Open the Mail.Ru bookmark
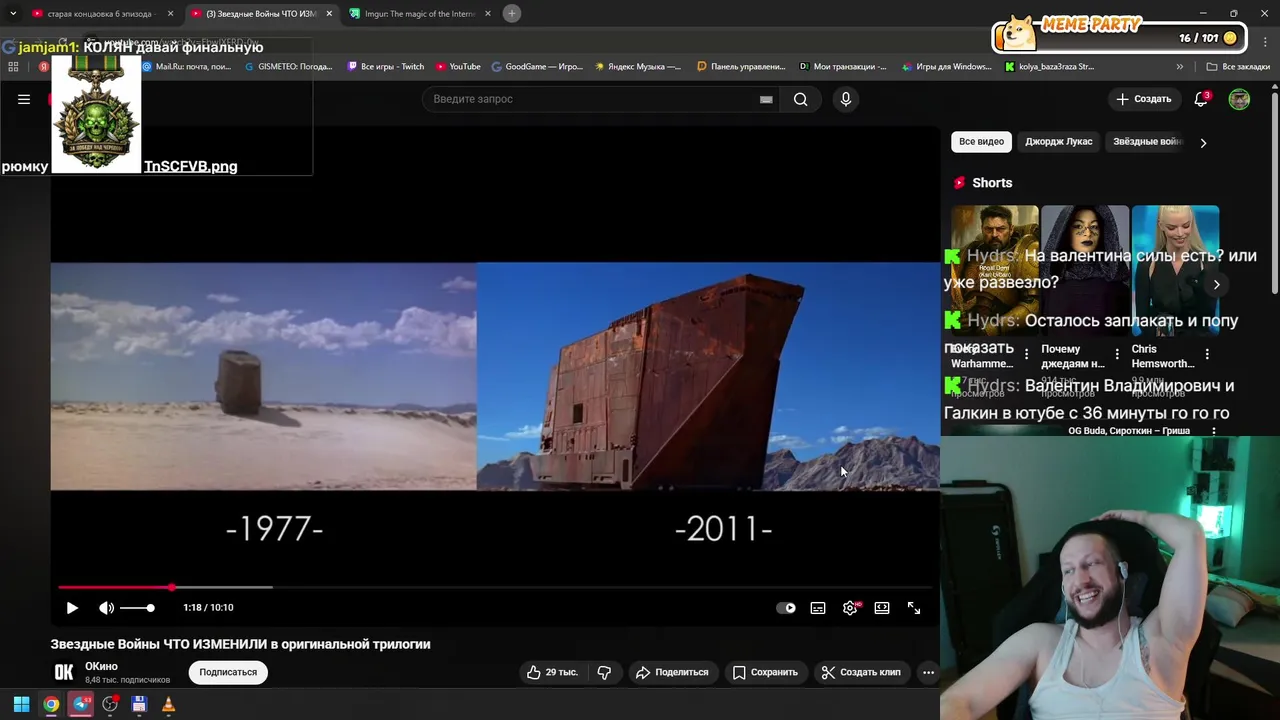The image size is (1280, 720). coord(186,67)
